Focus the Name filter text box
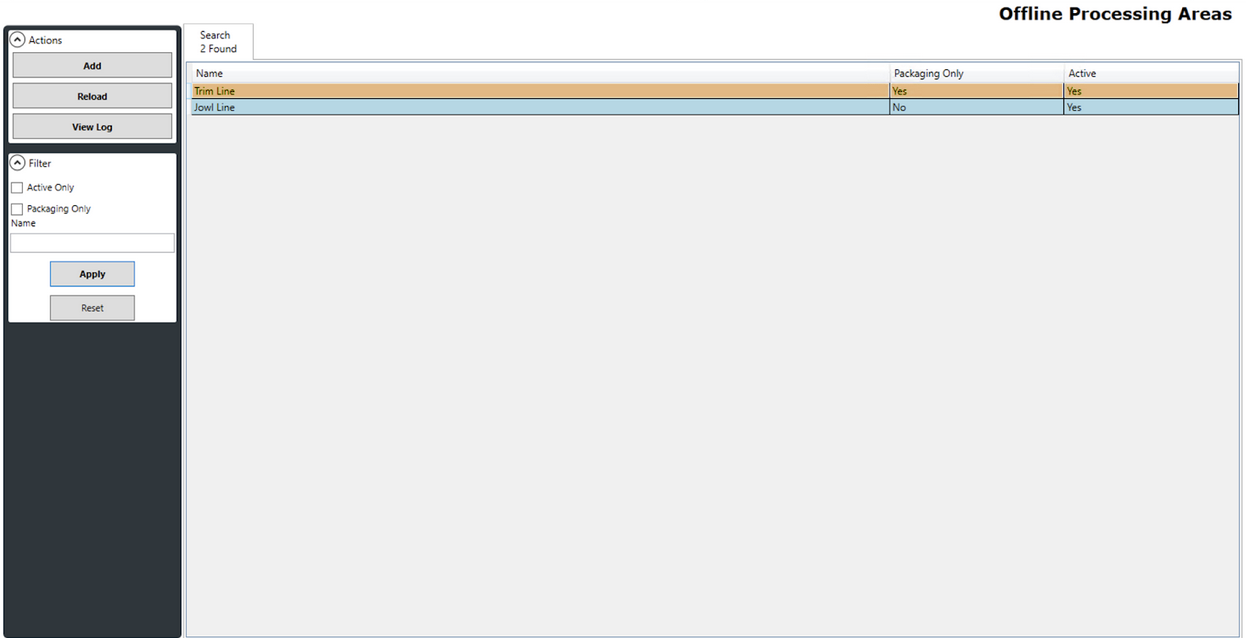 tap(92, 243)
